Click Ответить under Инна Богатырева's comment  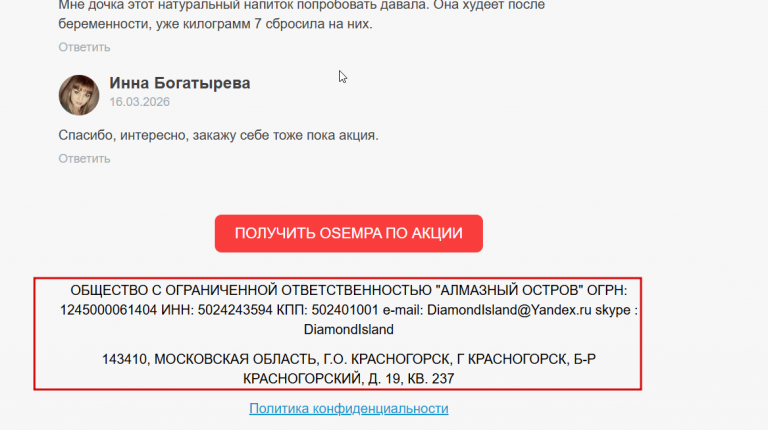(84, 159)
